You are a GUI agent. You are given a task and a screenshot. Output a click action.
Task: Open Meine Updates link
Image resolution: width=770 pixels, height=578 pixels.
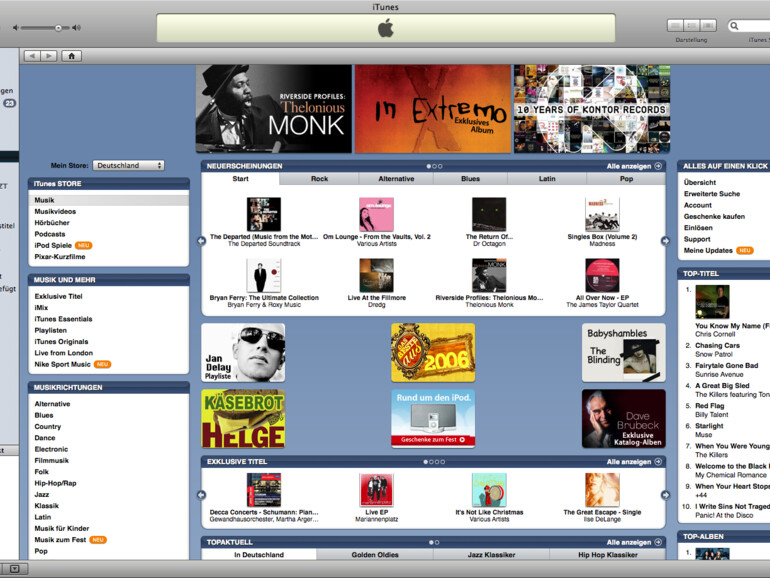tap(708, 250)
